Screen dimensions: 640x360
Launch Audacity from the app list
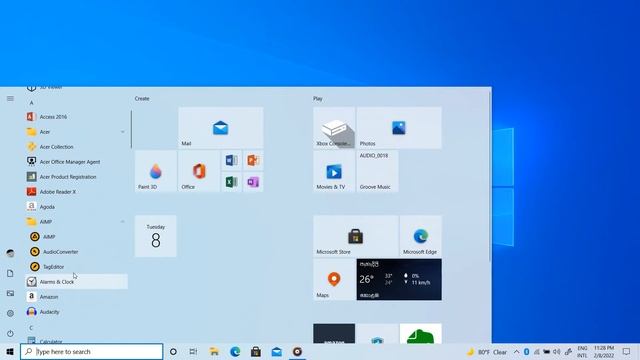click(x=76, y=312)
